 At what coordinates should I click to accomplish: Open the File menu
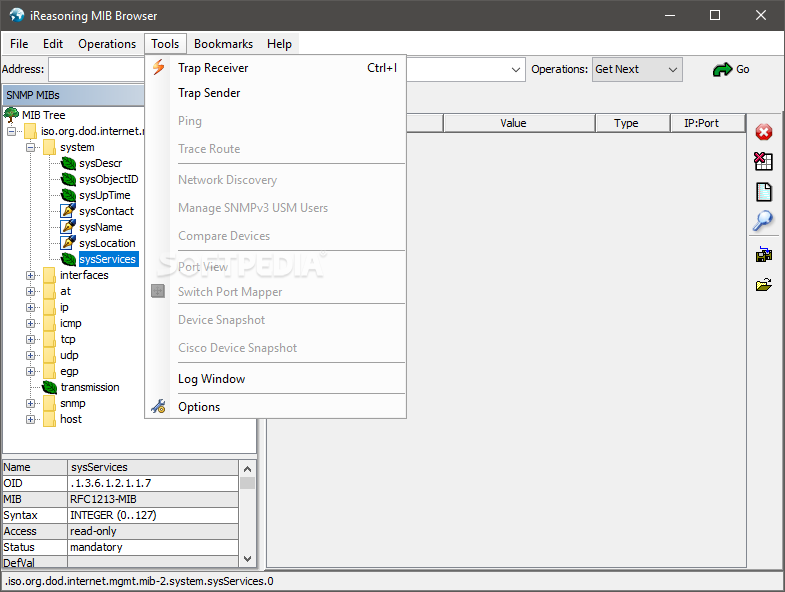[19, 44]
